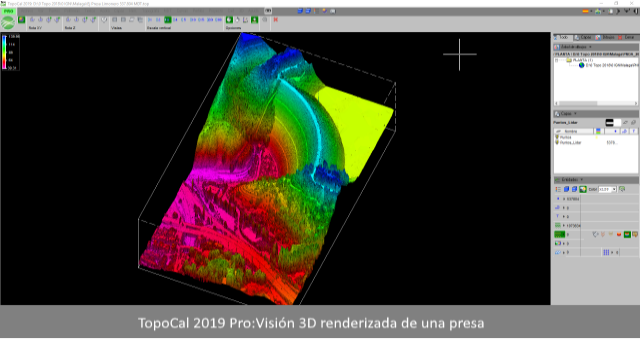This screenshot has height=360, width=640.
Task: Switch to the Dibujos tab
Action: (x=606, y=38)
